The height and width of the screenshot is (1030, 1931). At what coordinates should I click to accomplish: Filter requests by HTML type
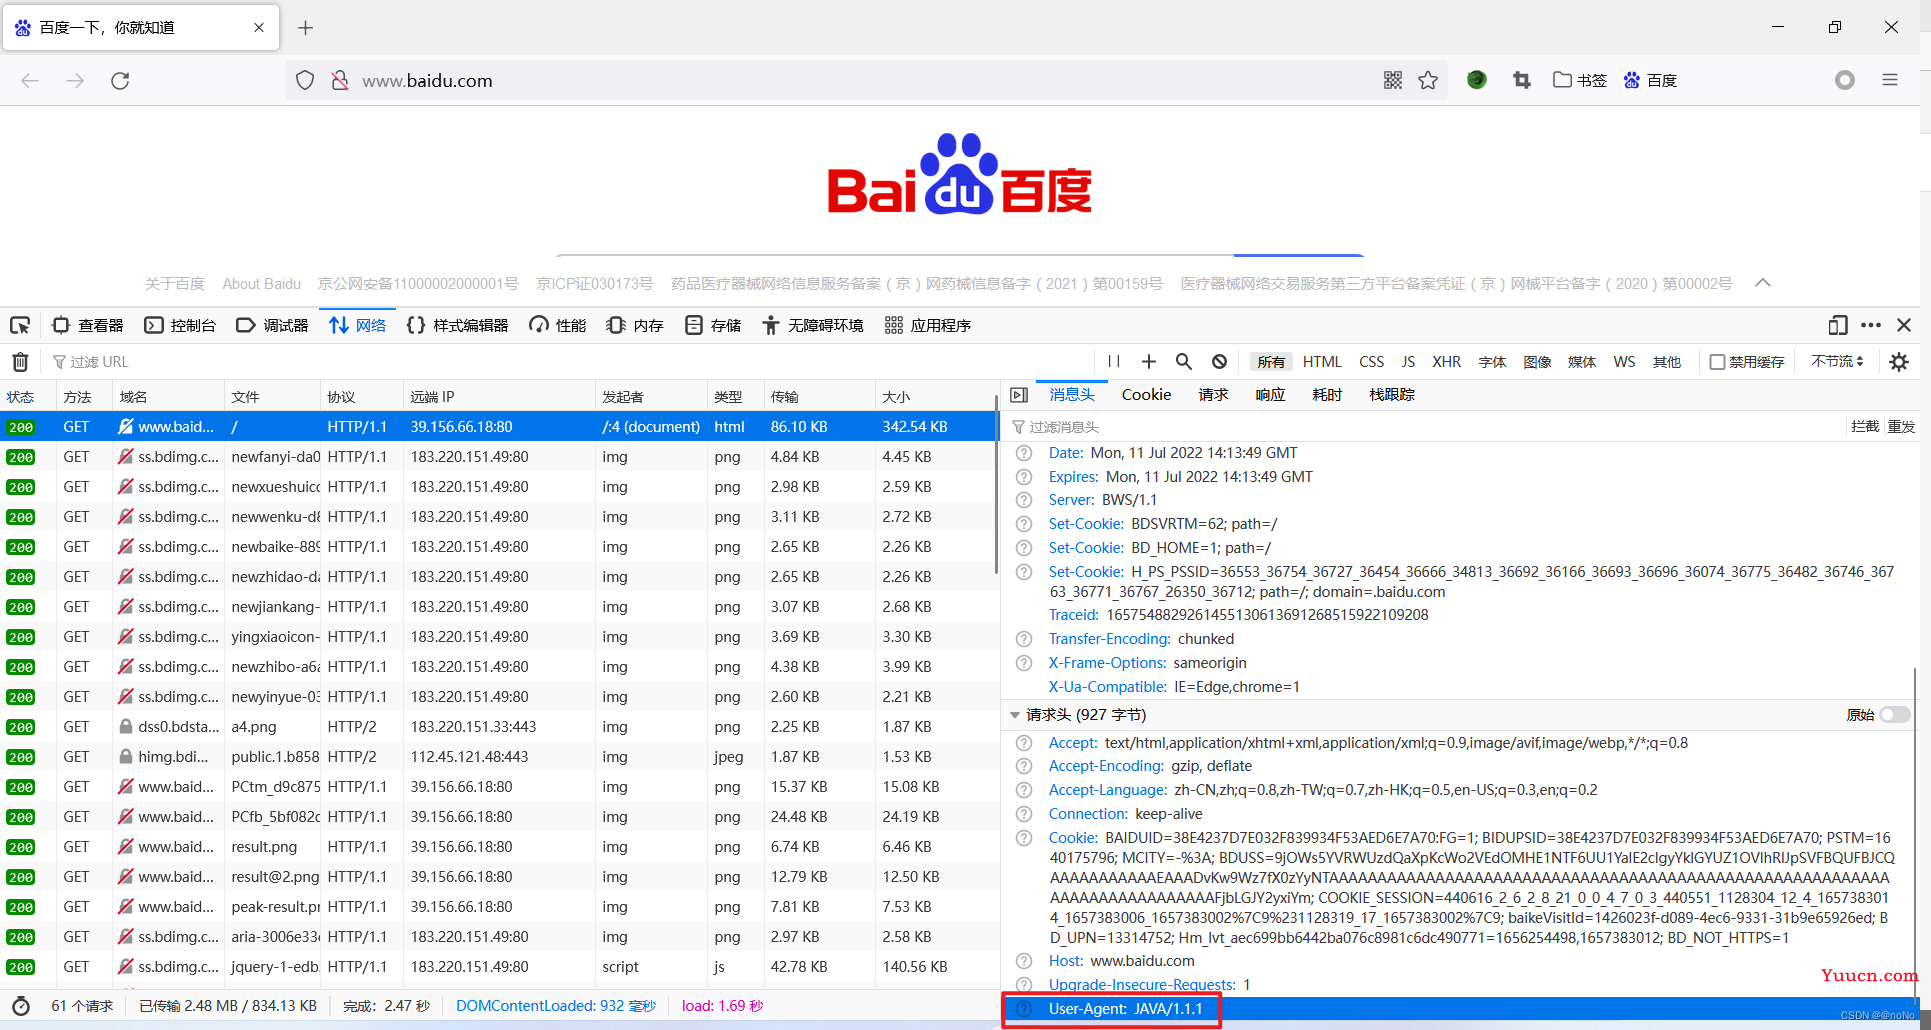tap(1322, 362)
